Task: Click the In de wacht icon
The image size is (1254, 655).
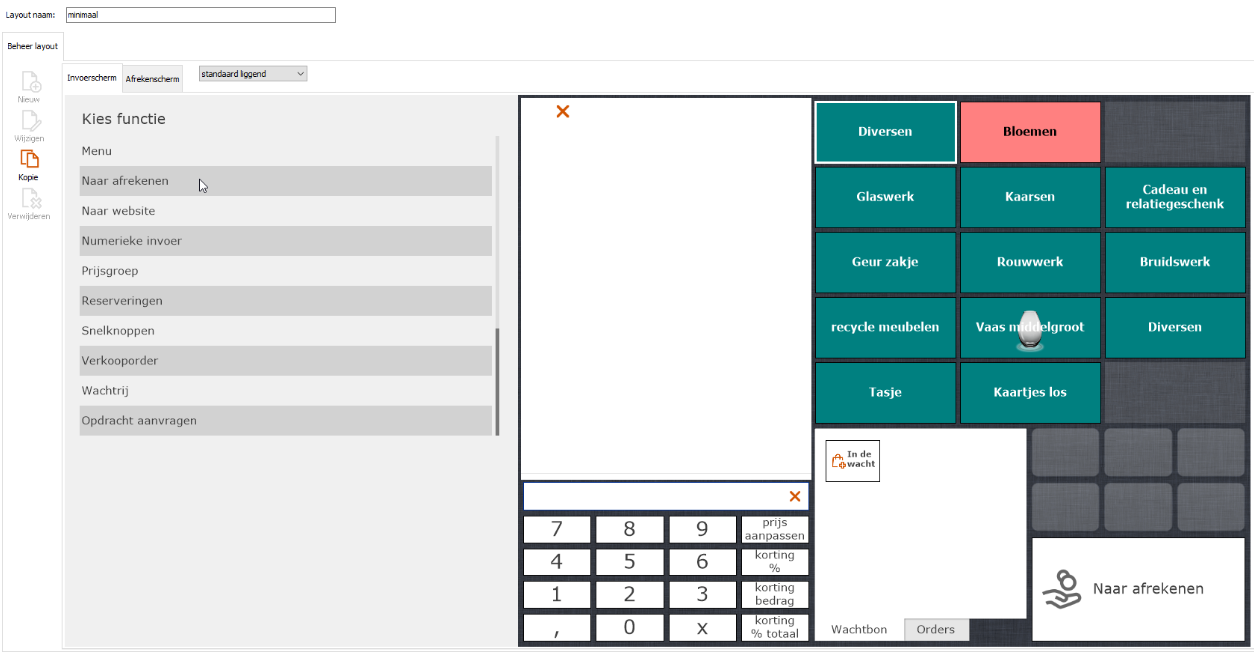Action: (852, 460)
